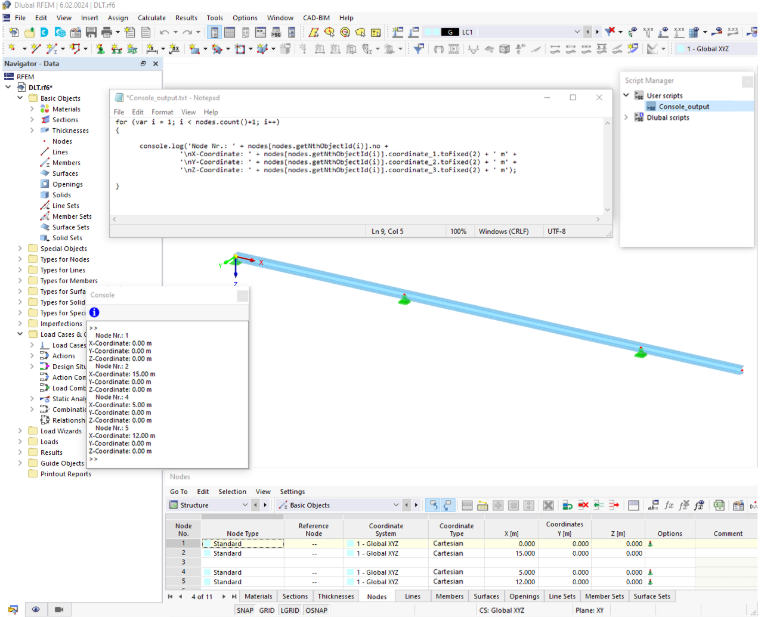
Task: Expand the Special Objects folder
Action: 20,248
